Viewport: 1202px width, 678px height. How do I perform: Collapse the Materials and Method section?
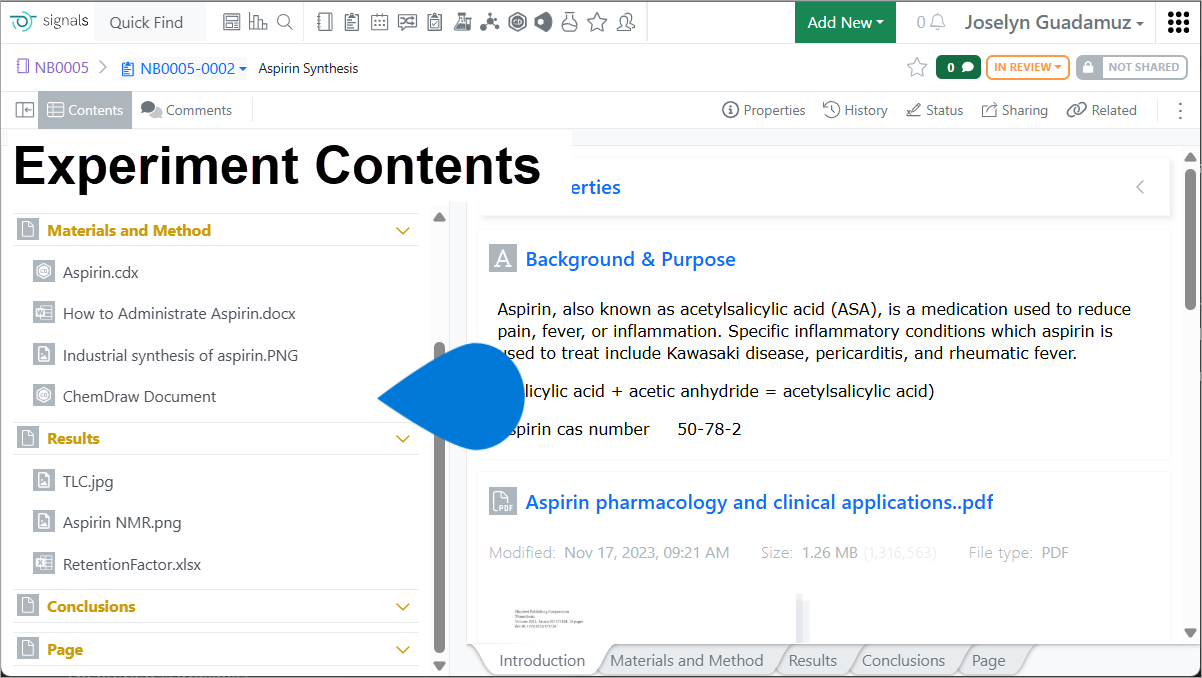coord(403,231)
